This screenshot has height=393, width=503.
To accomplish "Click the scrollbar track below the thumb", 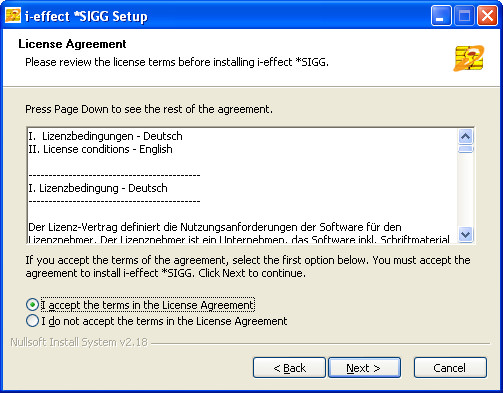I will click(x=465, y=190).
